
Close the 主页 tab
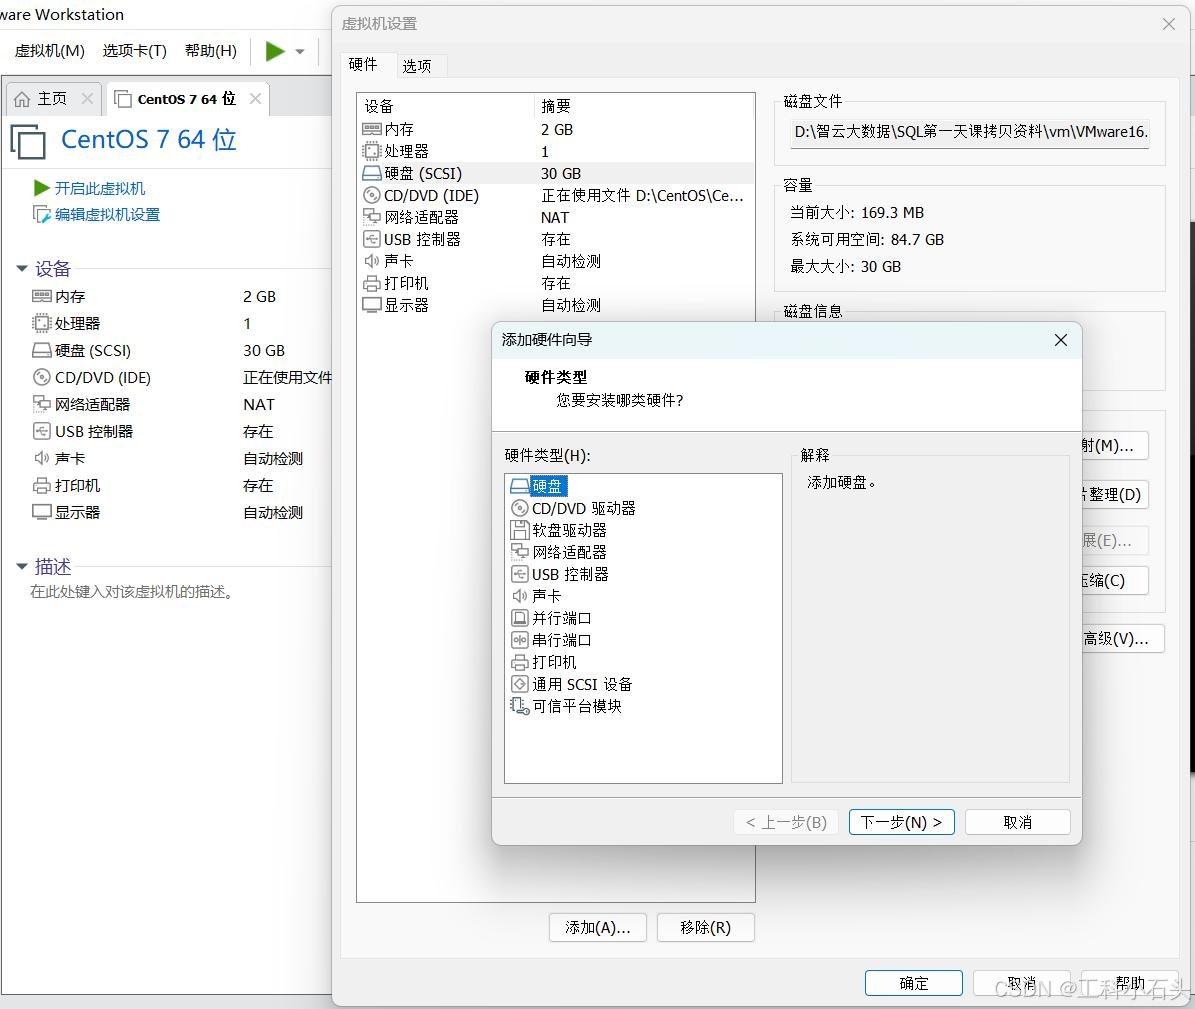point(87,98)
